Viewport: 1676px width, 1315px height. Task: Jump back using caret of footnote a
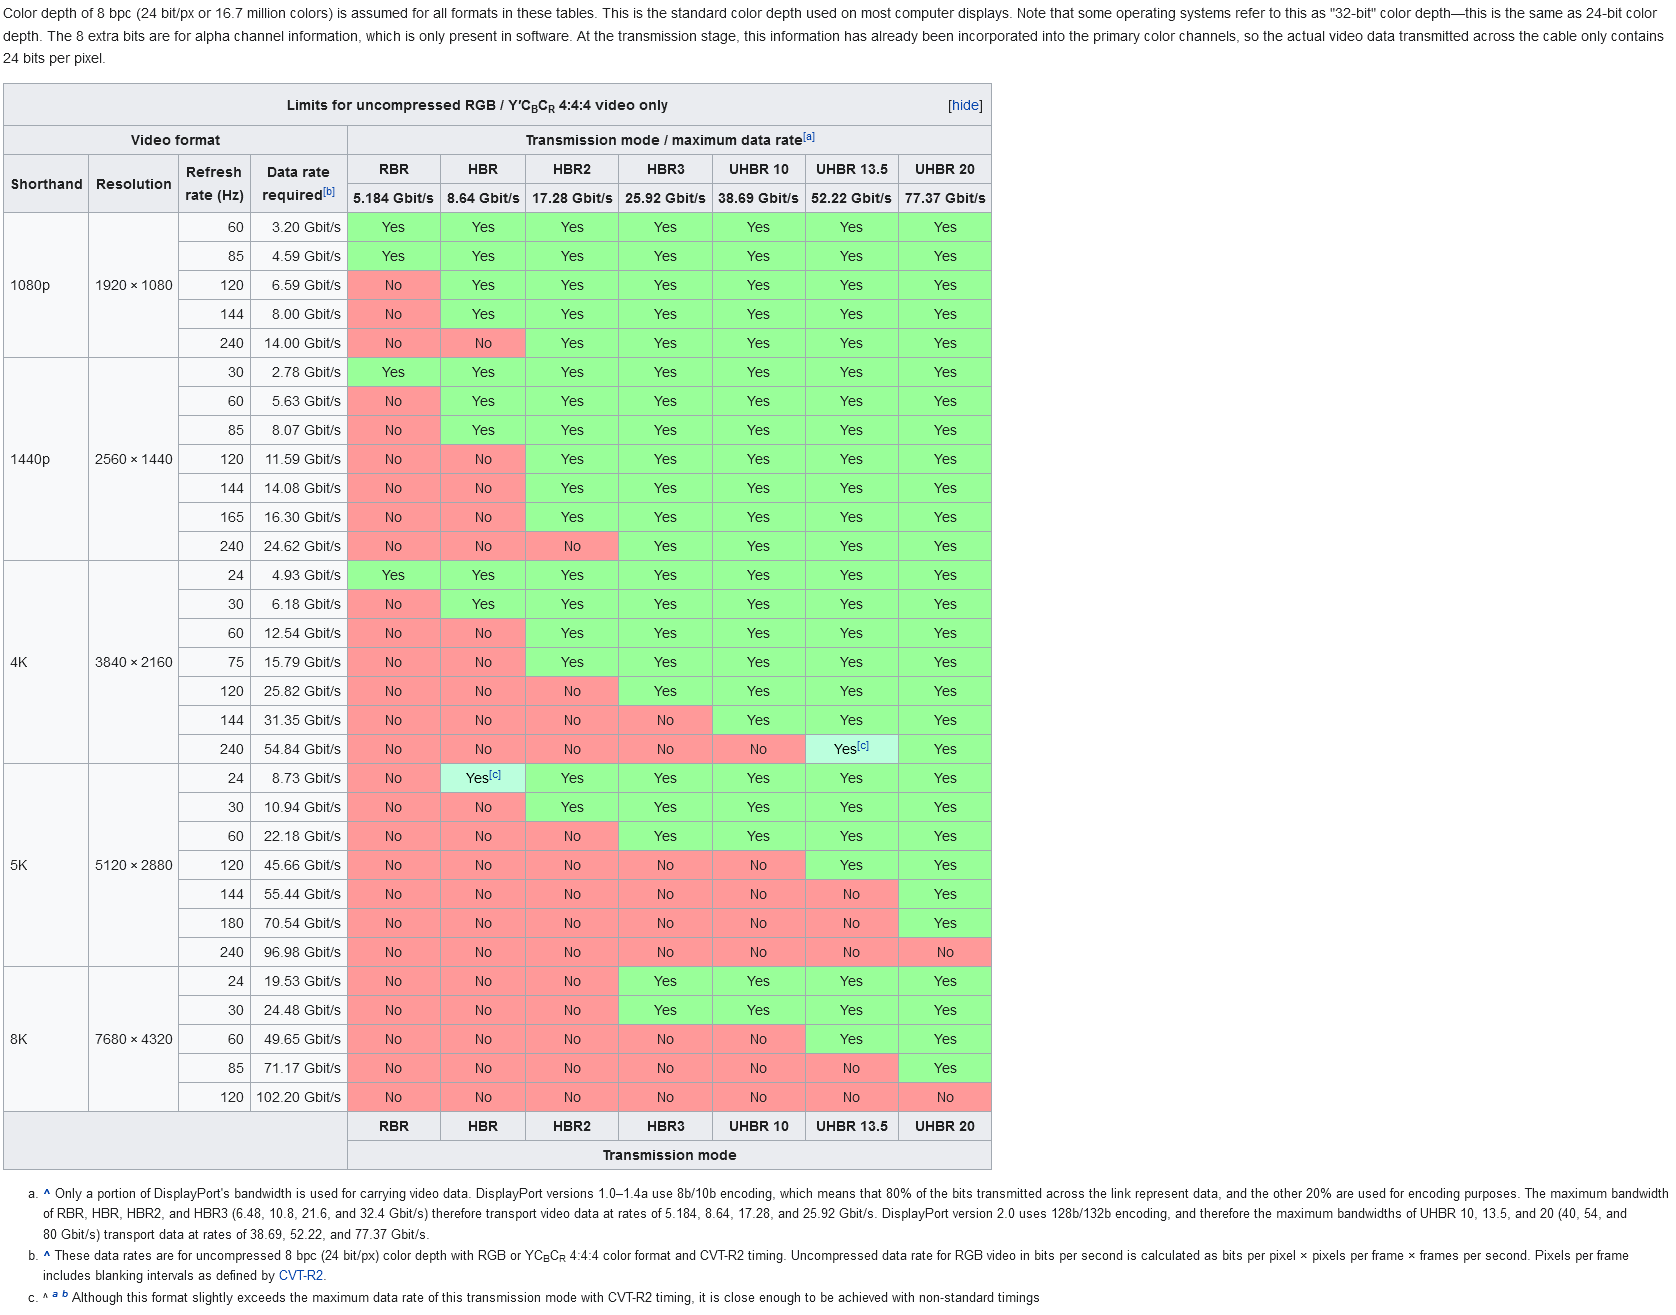[x=47, y=1193]
